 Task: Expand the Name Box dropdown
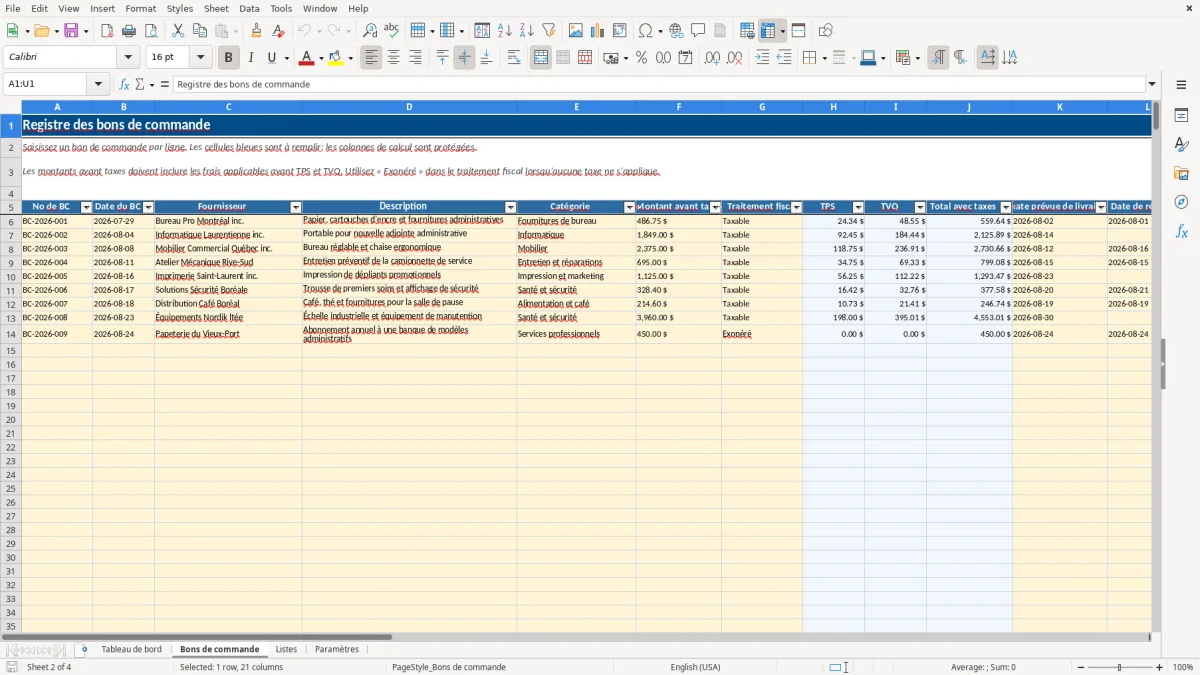click(x=98, y=84)
